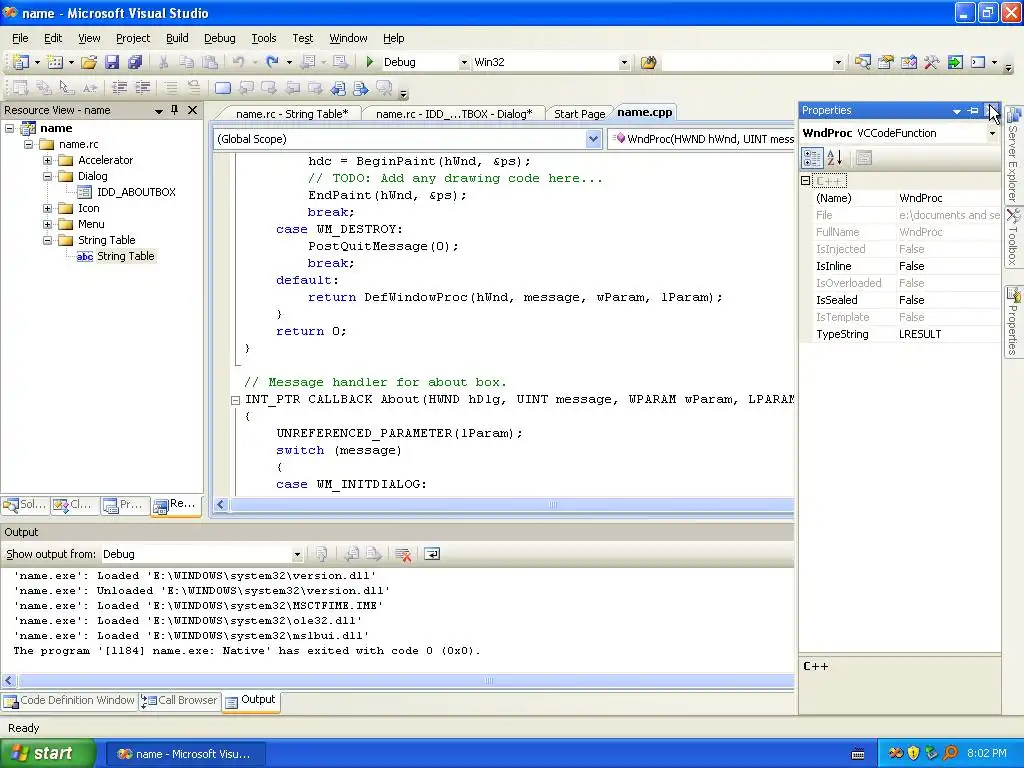
Task: Collapse the C++ category in Properties
Action: [x=806, y=181]
